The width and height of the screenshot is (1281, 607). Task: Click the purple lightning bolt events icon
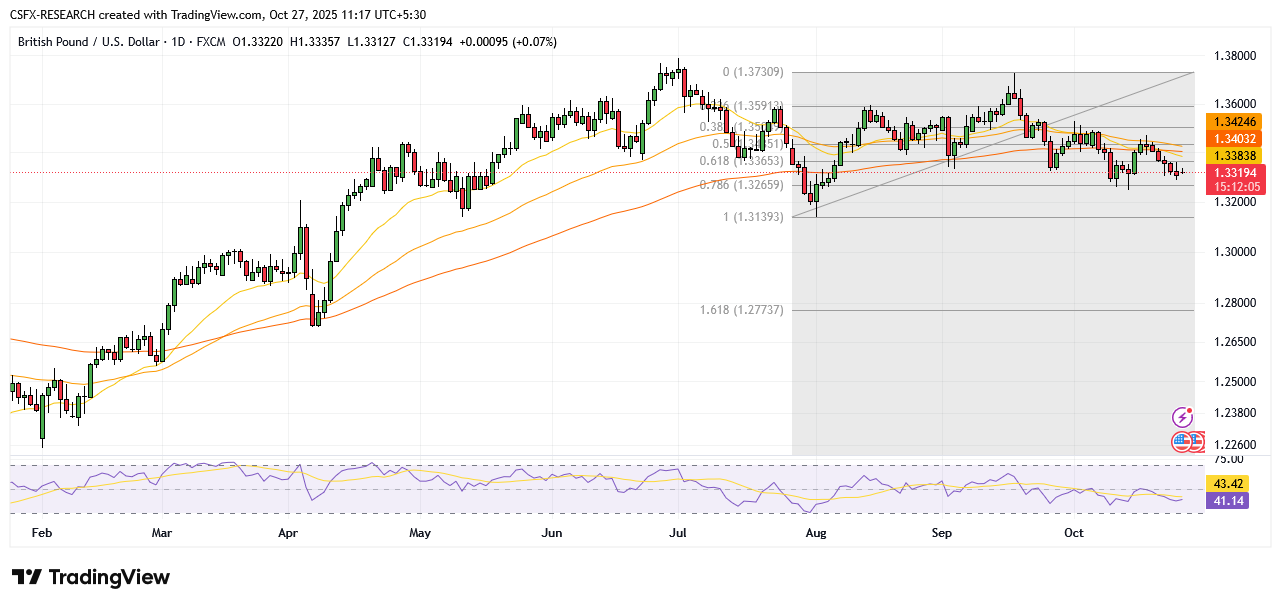click(x=1183, y=417)
